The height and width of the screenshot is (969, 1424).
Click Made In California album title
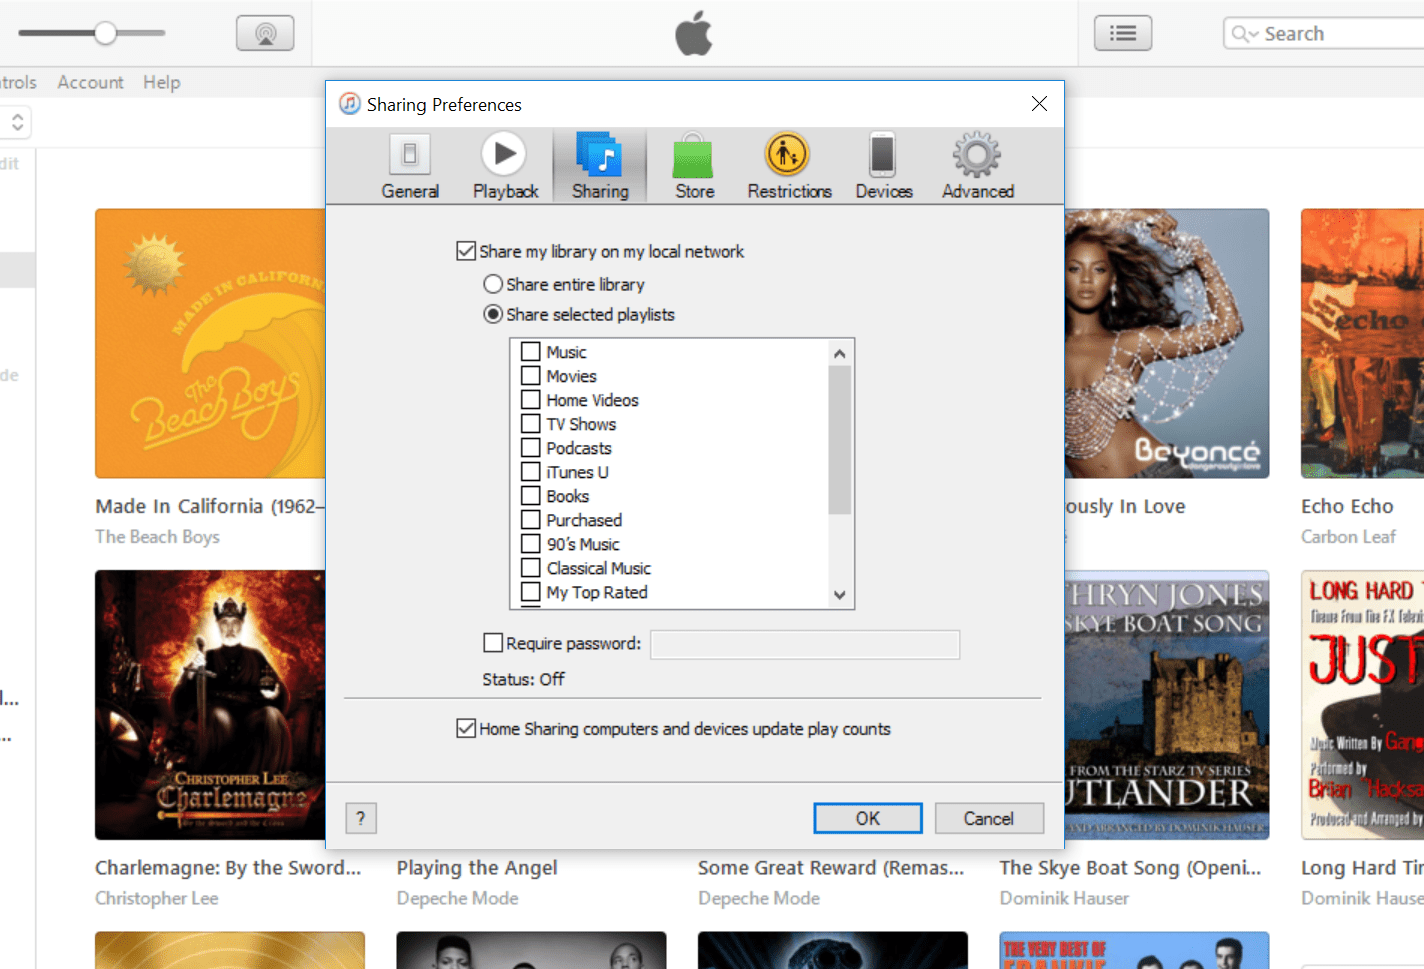click(210, 506)
